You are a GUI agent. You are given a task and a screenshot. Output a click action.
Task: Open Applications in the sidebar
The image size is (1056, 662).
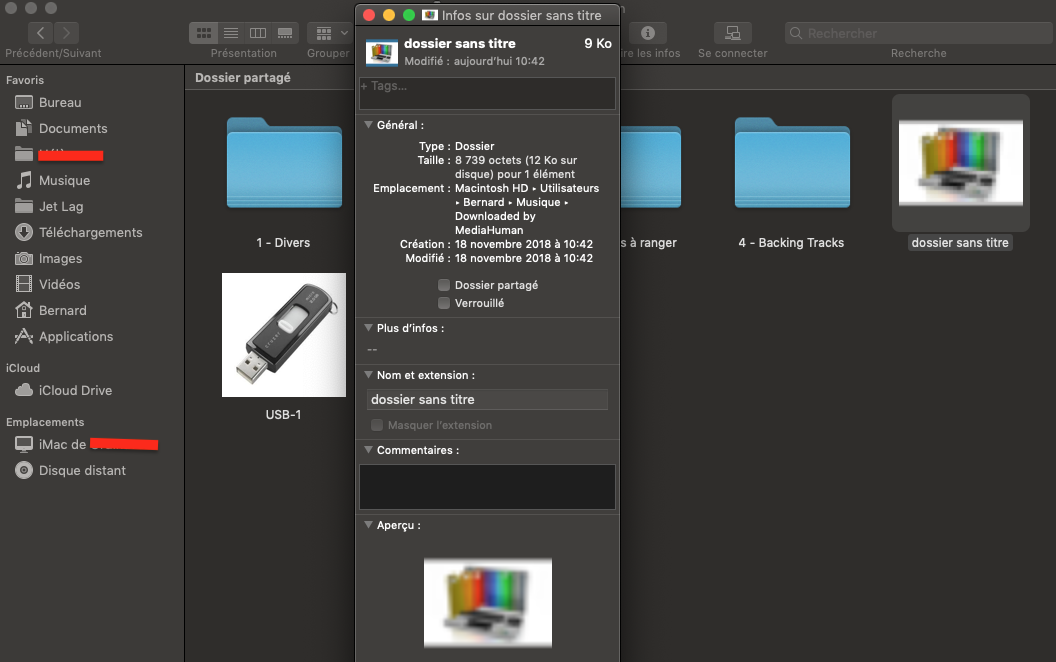click(x=64, y=337)
